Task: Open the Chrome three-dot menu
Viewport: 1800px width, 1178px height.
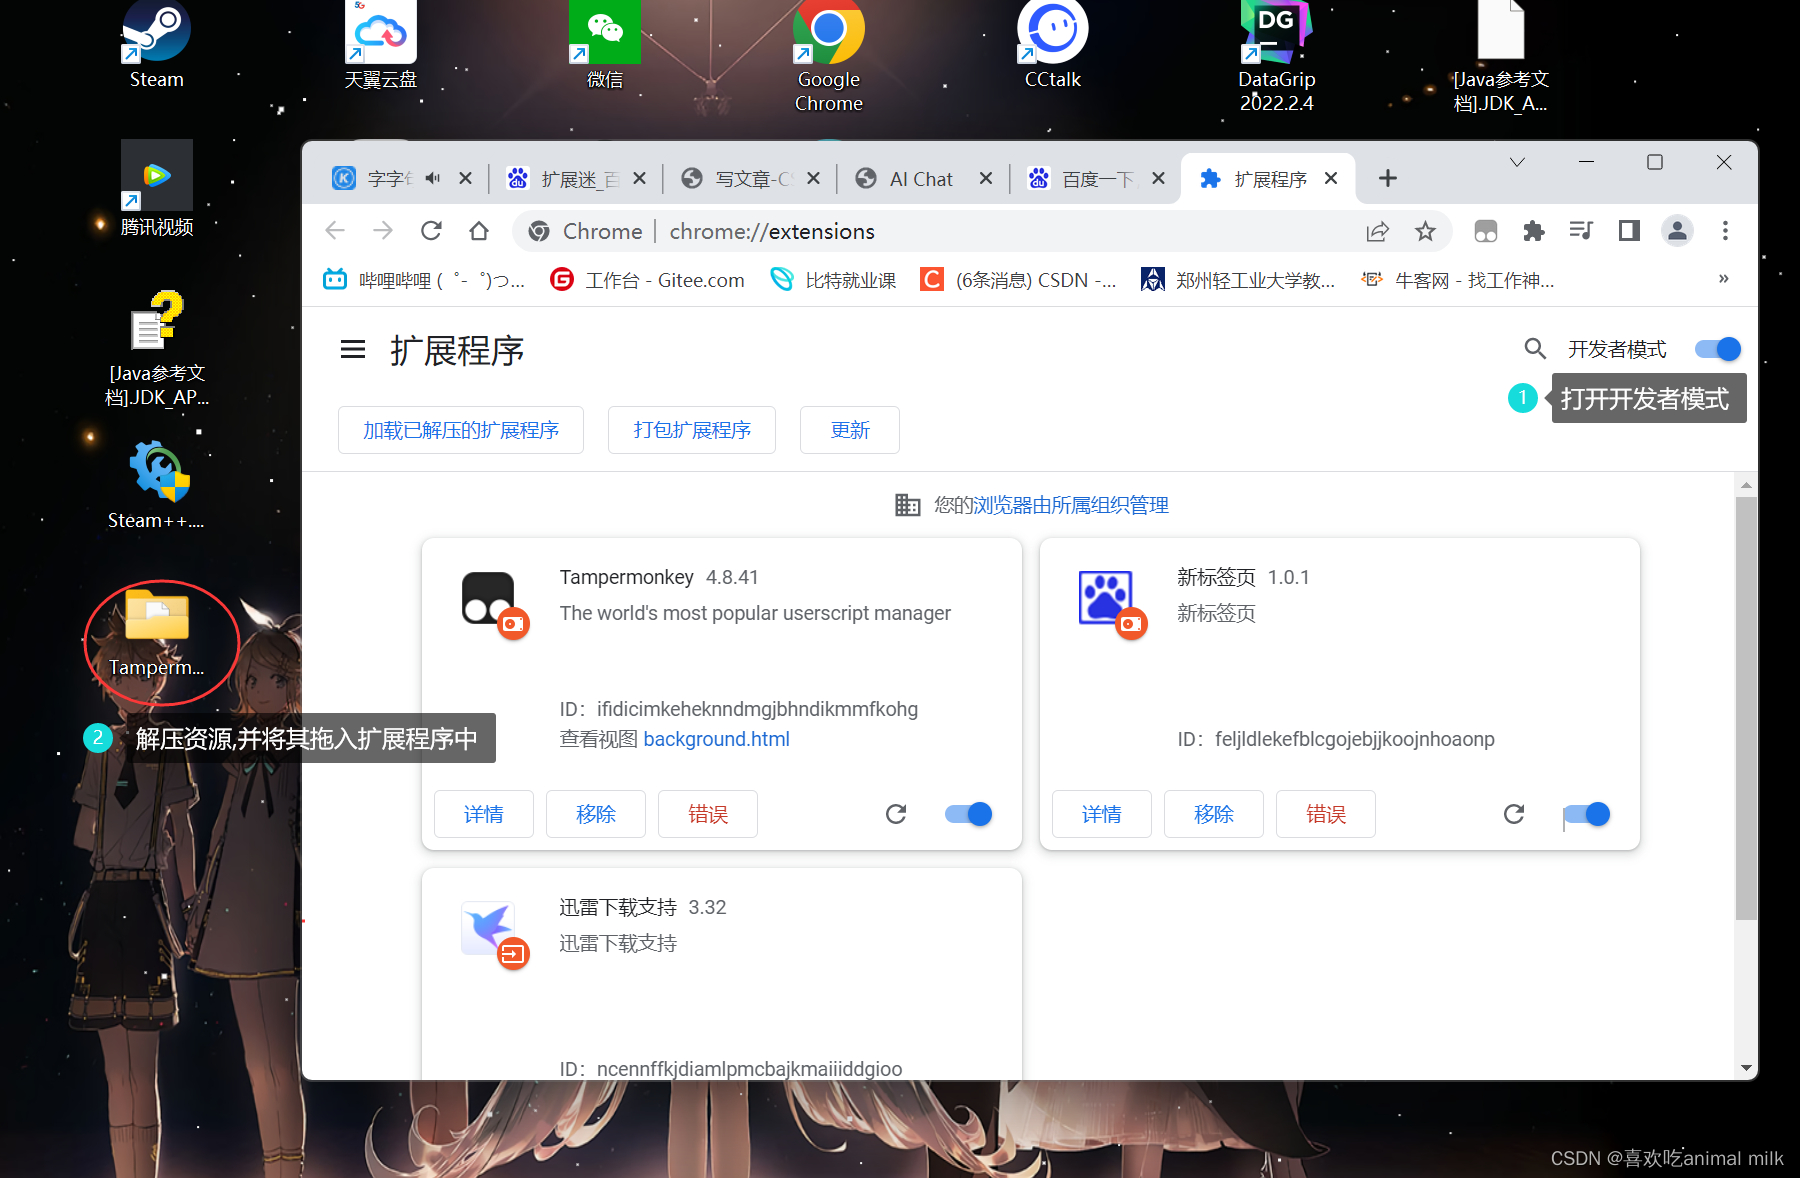Action: (1725, 231)
